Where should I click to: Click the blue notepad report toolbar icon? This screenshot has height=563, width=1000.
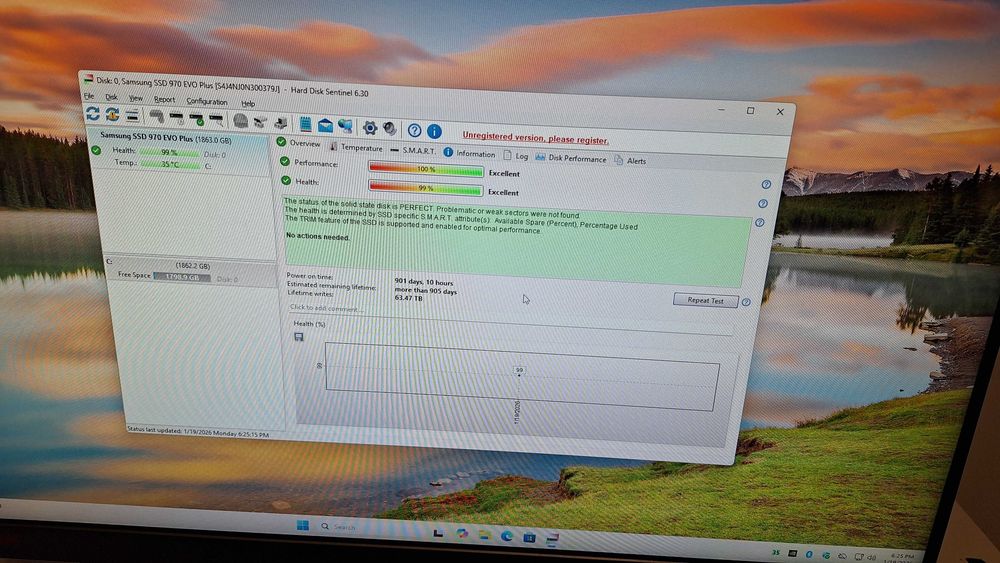(305, 124)
